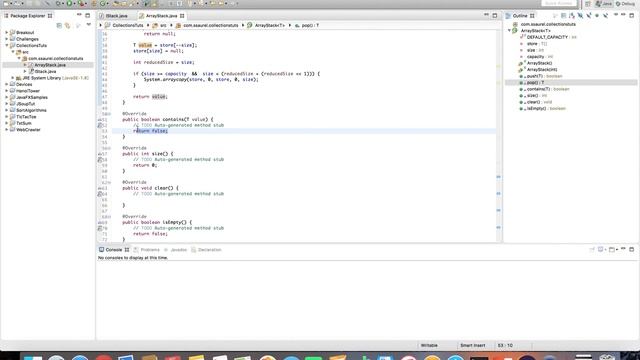
Task: Expand the Breakout project
Action: [x=7, y=32]
